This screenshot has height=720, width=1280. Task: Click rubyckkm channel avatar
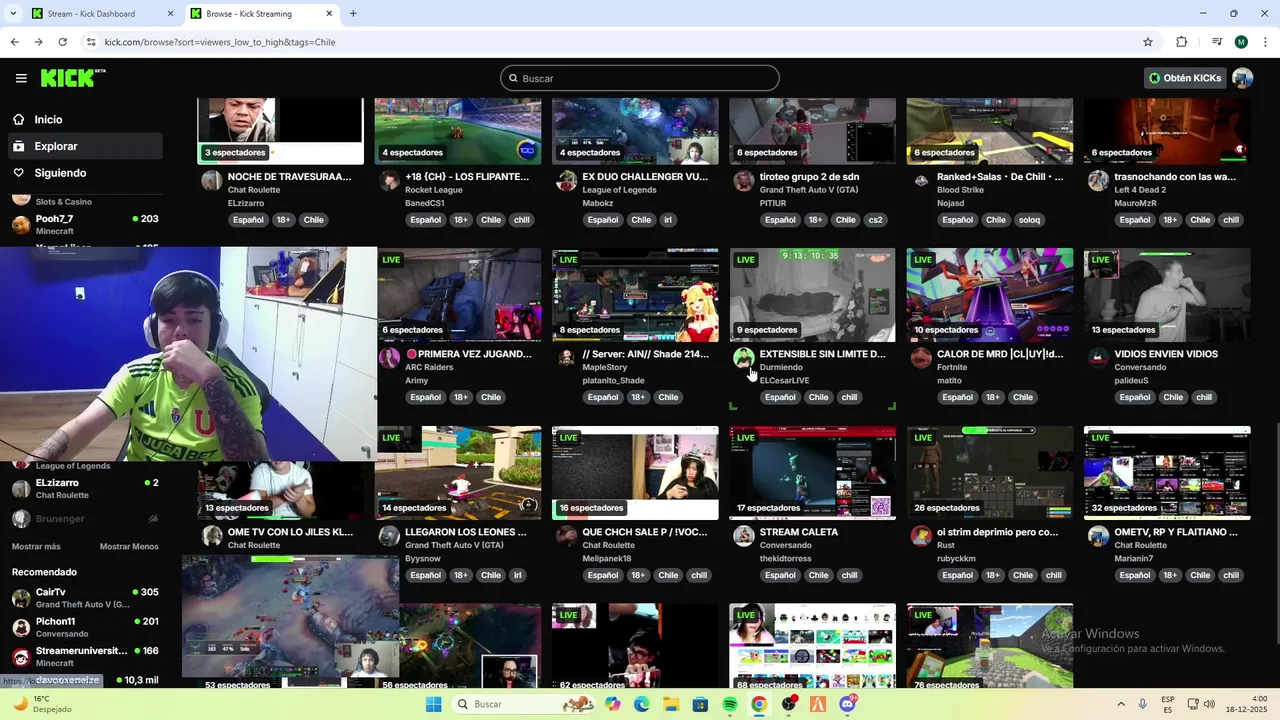(921, 536)
